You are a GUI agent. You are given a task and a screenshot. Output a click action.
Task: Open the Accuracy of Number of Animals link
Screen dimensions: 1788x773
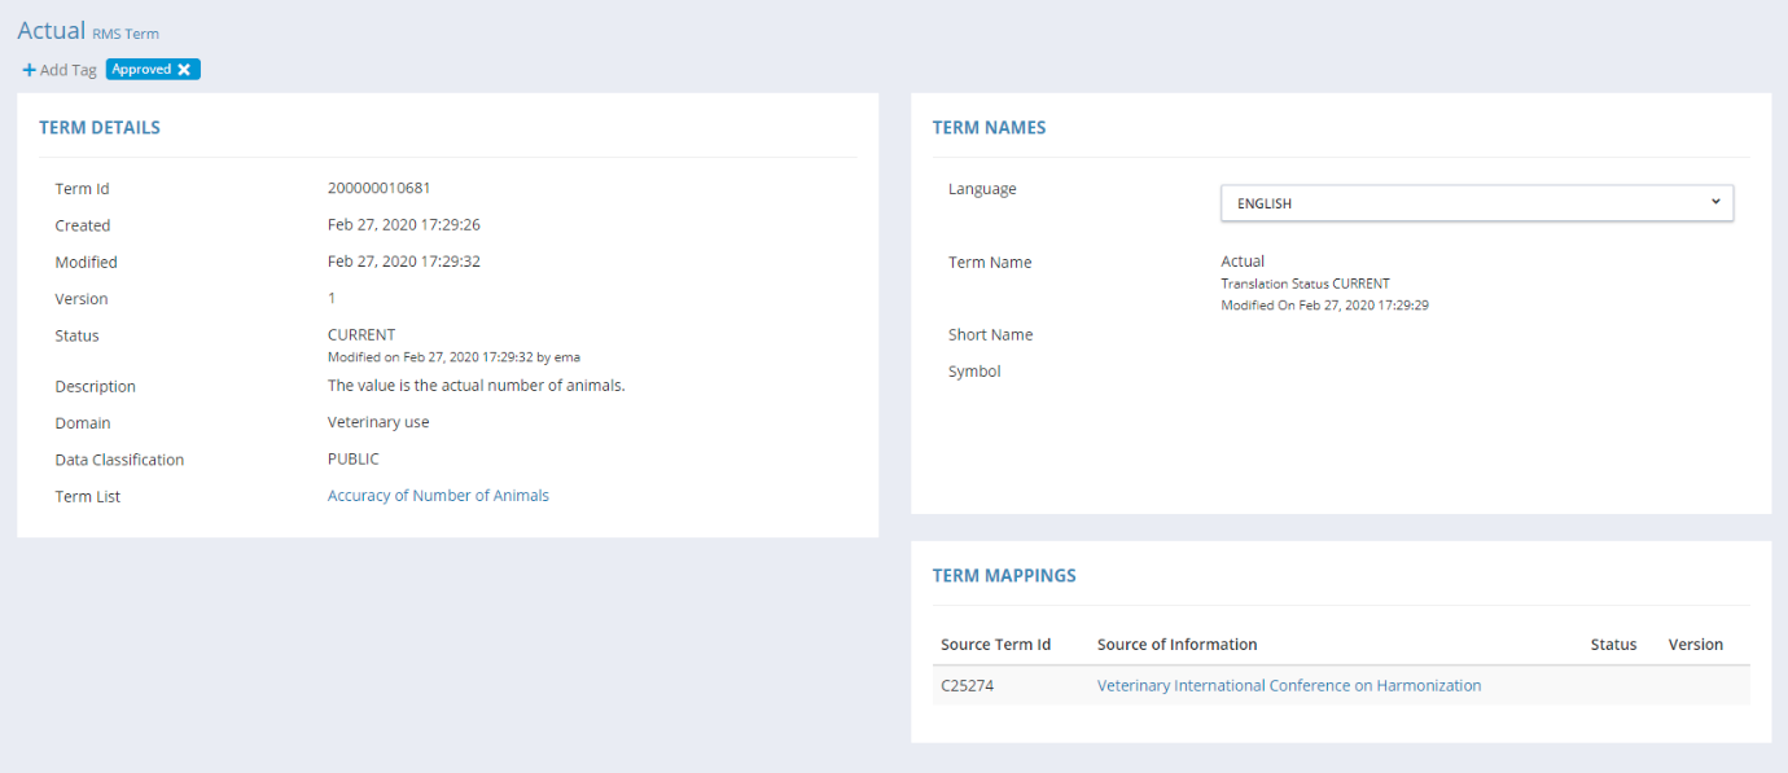point(438,496)
